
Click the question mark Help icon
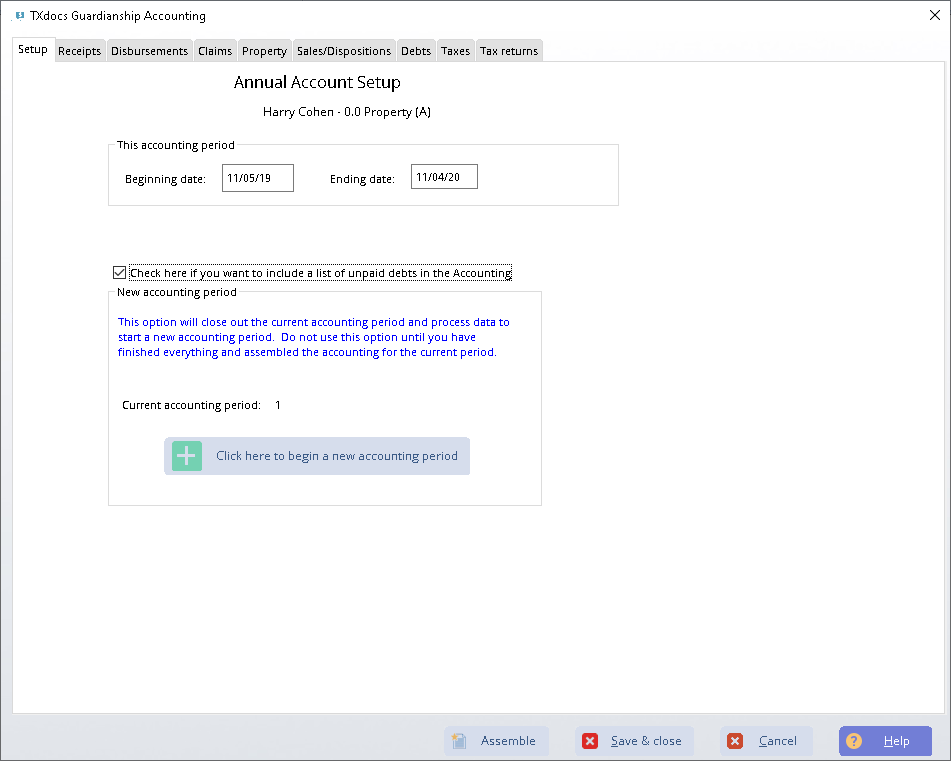[854, 741]
